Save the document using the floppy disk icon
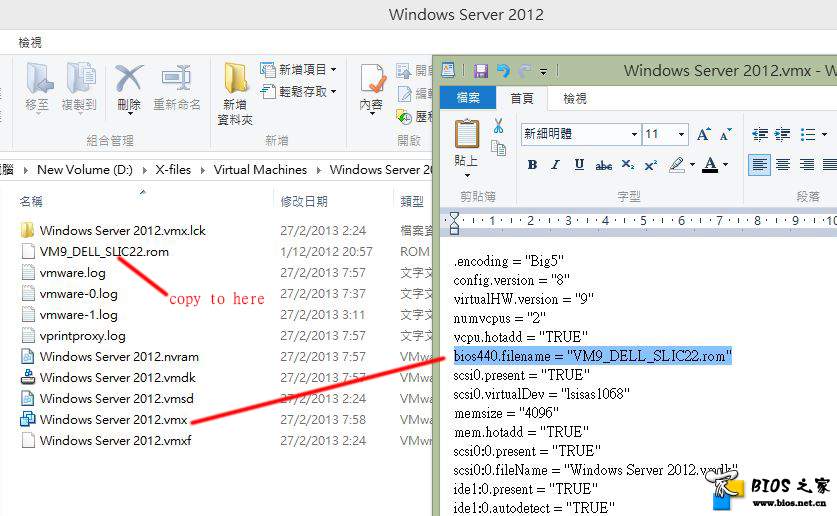The image size is (837, 516). click(480, 70)
